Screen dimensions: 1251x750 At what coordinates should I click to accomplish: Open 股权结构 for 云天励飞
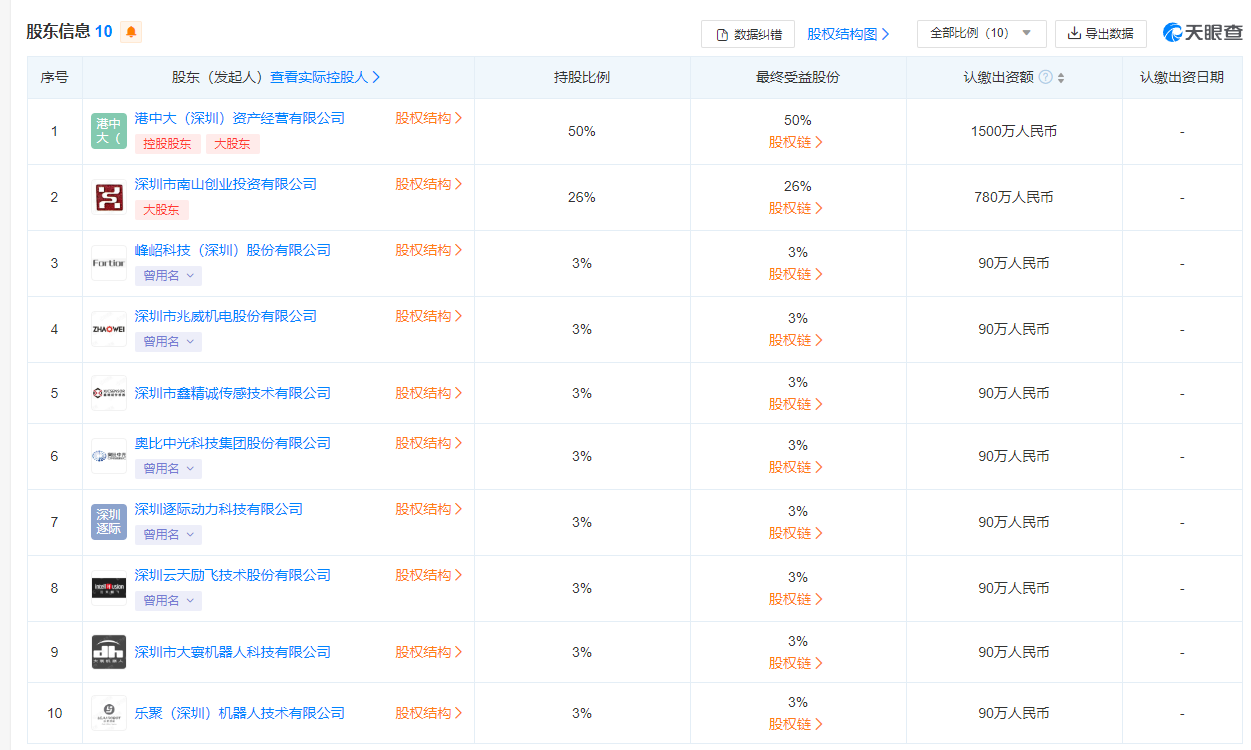click(429, 575)
